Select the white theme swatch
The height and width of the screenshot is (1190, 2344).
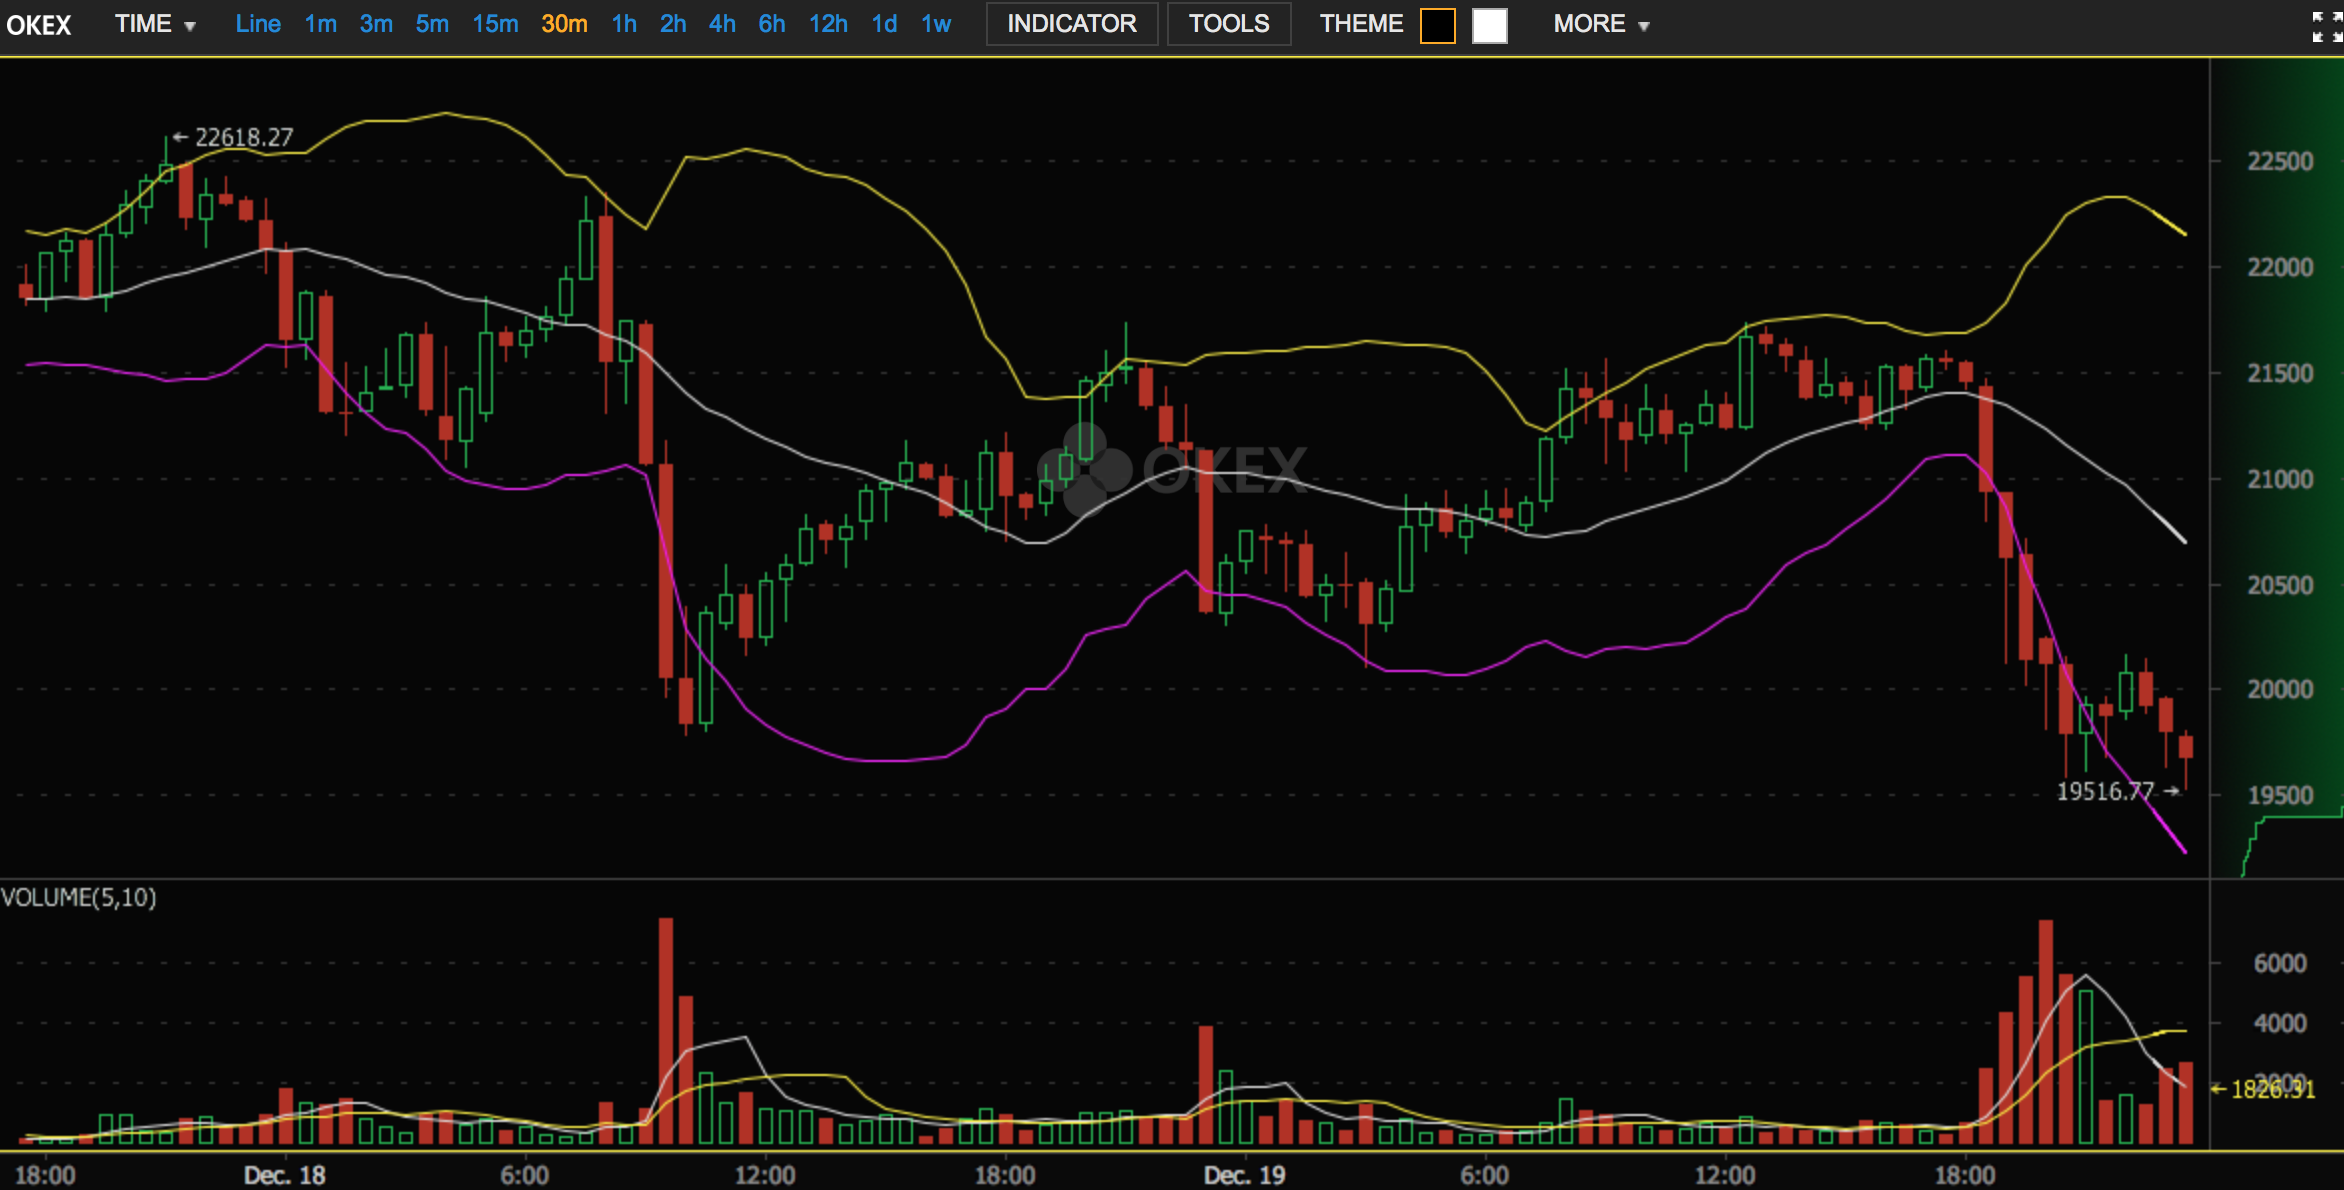click(x=1489, y=25)
